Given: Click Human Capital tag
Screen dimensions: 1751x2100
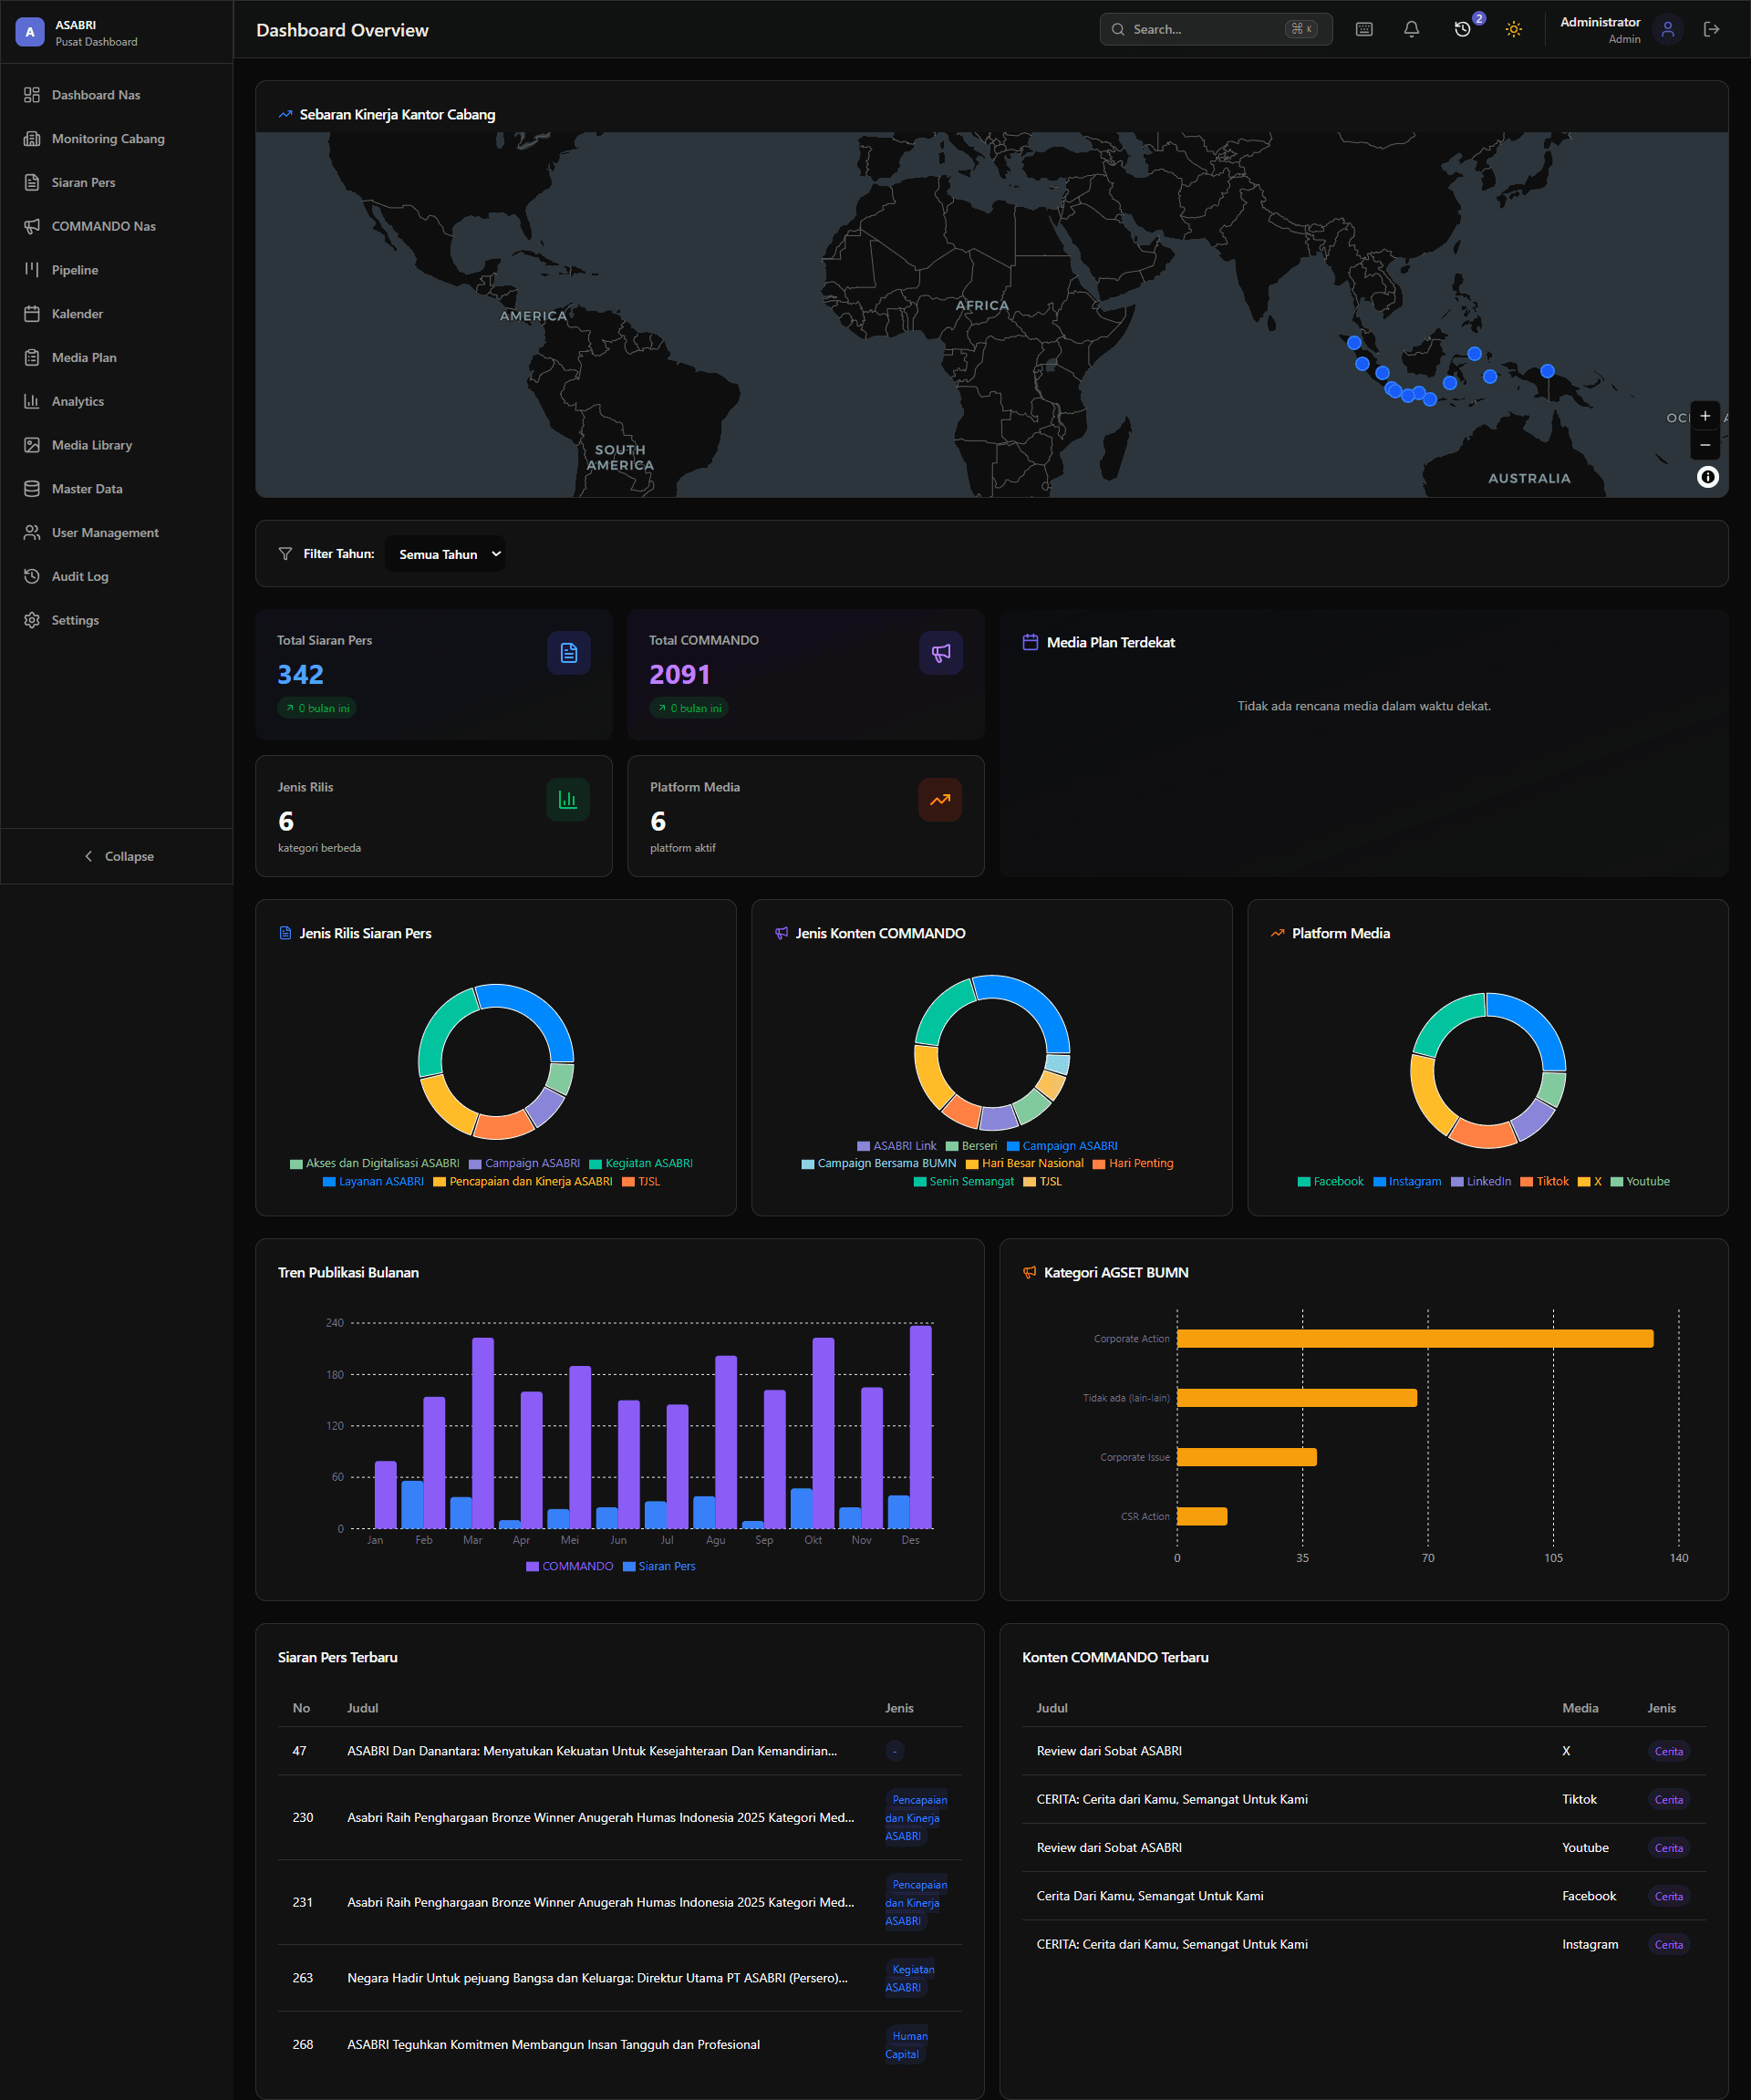Looking at the screenshot, I should [906, 2045].
